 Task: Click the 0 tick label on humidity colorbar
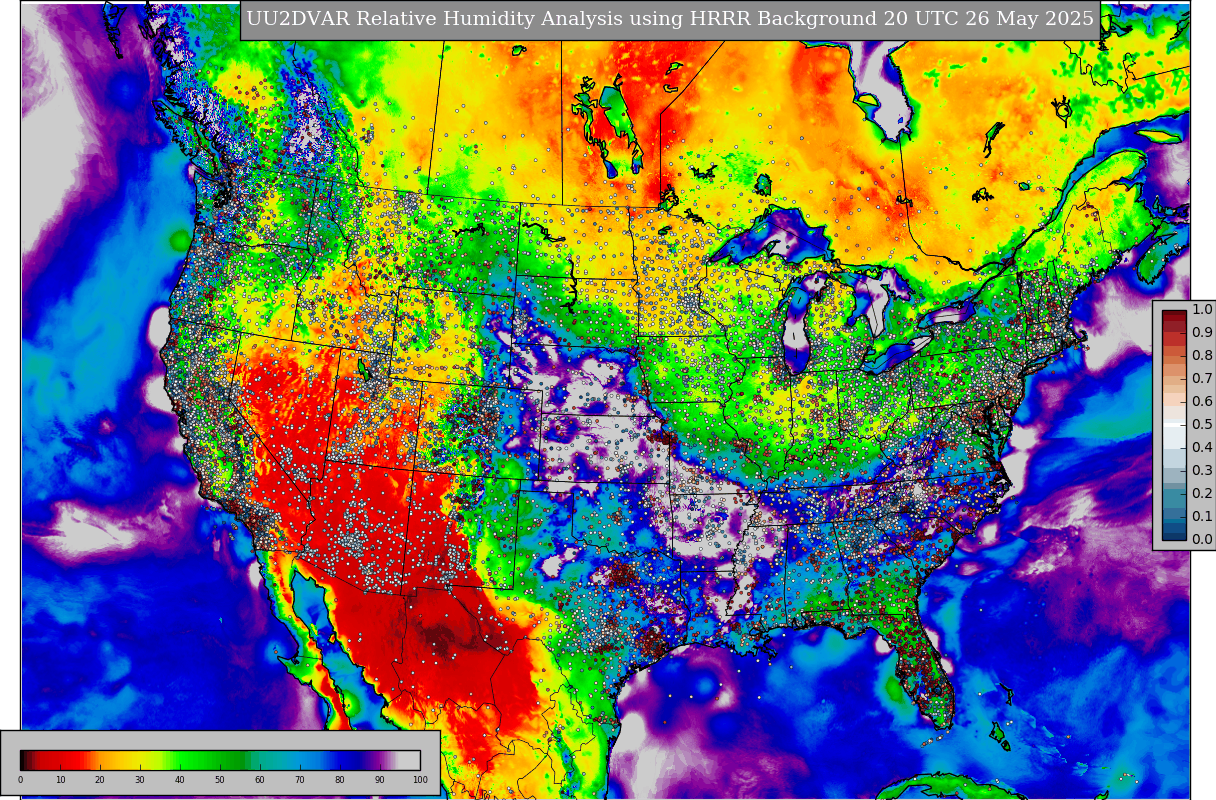pyautogui.click(x=20, y=780)
